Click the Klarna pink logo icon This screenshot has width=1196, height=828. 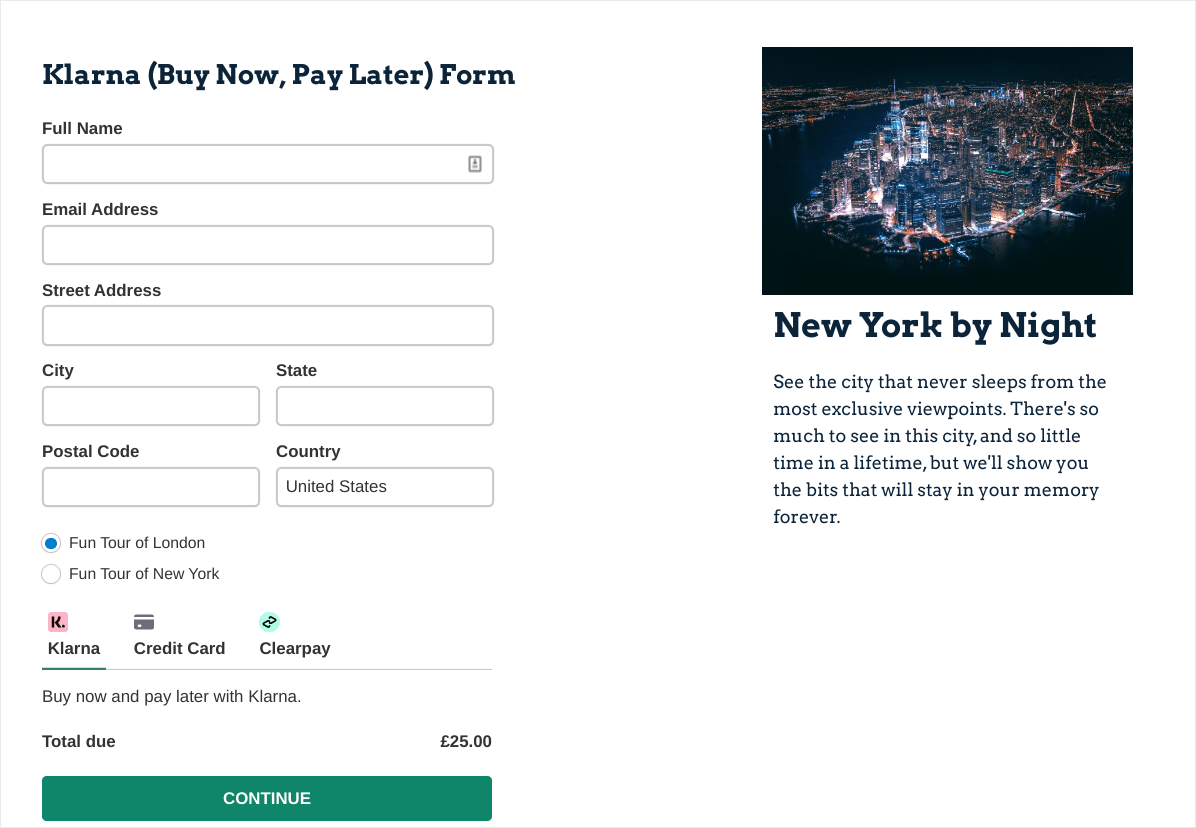pyautogui.click(x=57, y=621)
